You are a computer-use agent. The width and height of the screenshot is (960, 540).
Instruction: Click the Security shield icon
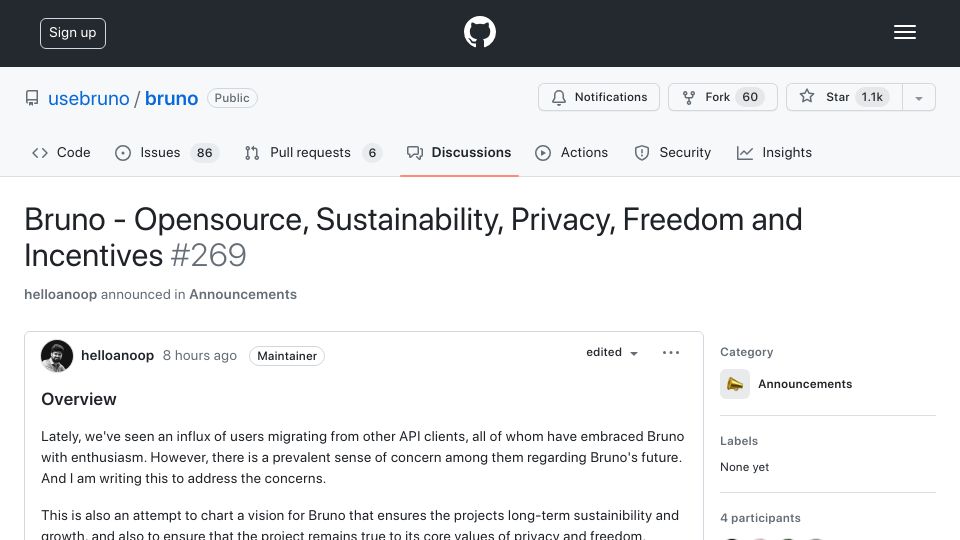[x=642, y=153]
